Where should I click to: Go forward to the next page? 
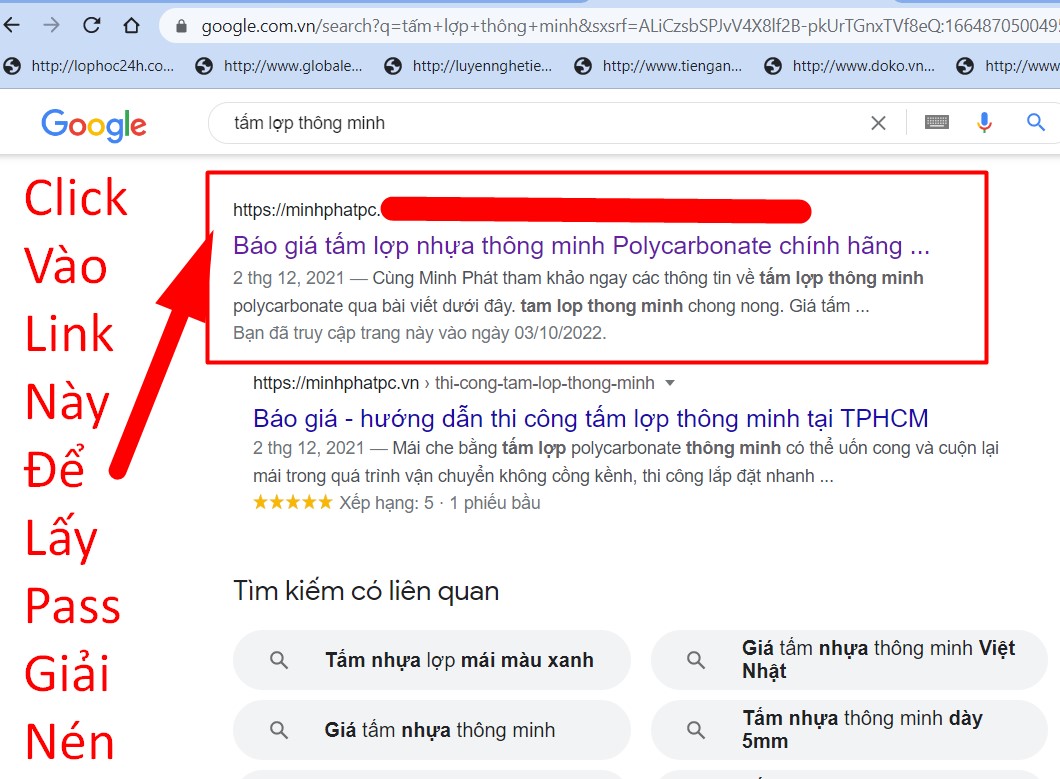[51, 26]
